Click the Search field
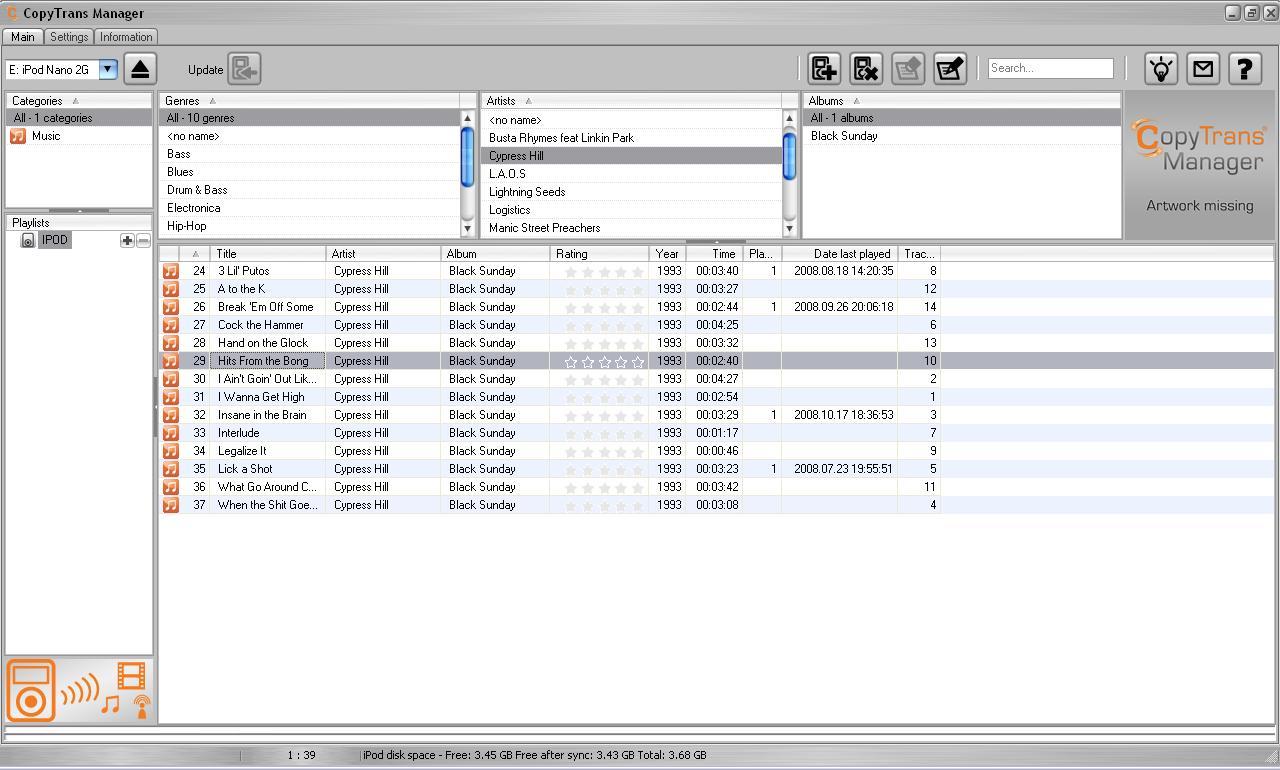 [1050, 68]
